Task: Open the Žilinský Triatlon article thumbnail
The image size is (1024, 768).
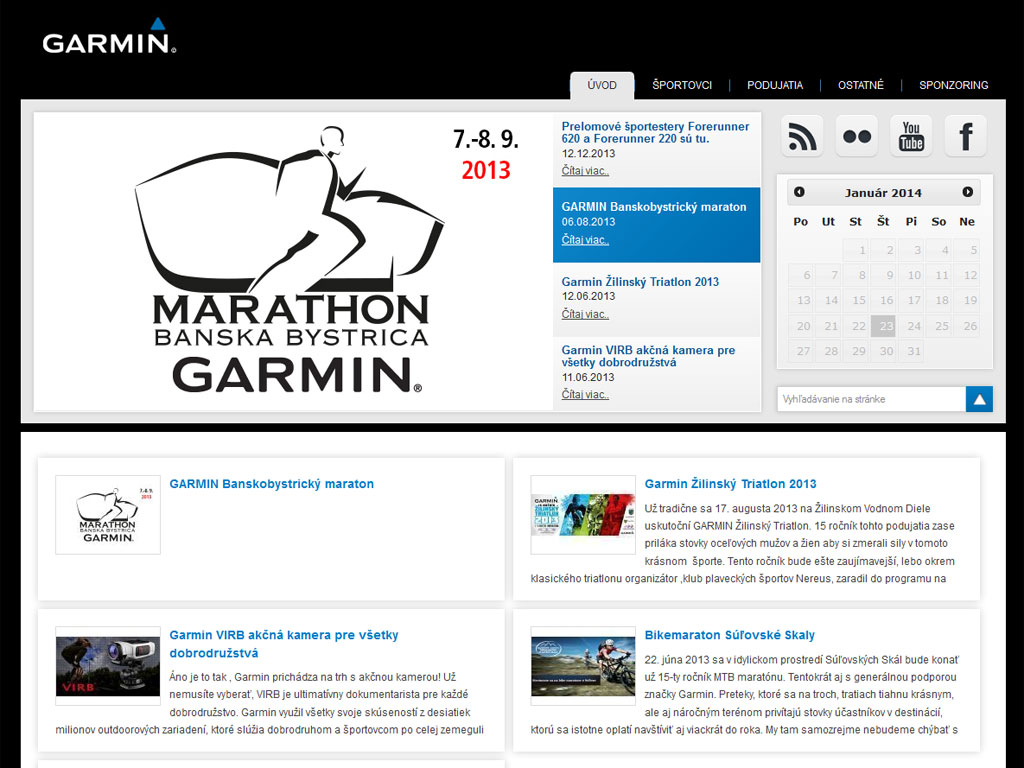Action: [583, 515]
